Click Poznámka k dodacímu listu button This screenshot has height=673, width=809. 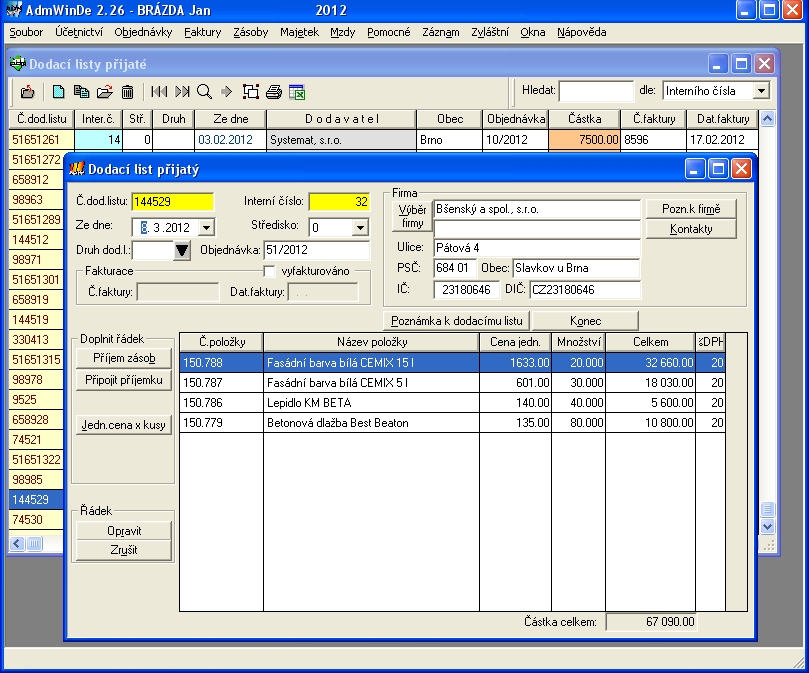457,321
